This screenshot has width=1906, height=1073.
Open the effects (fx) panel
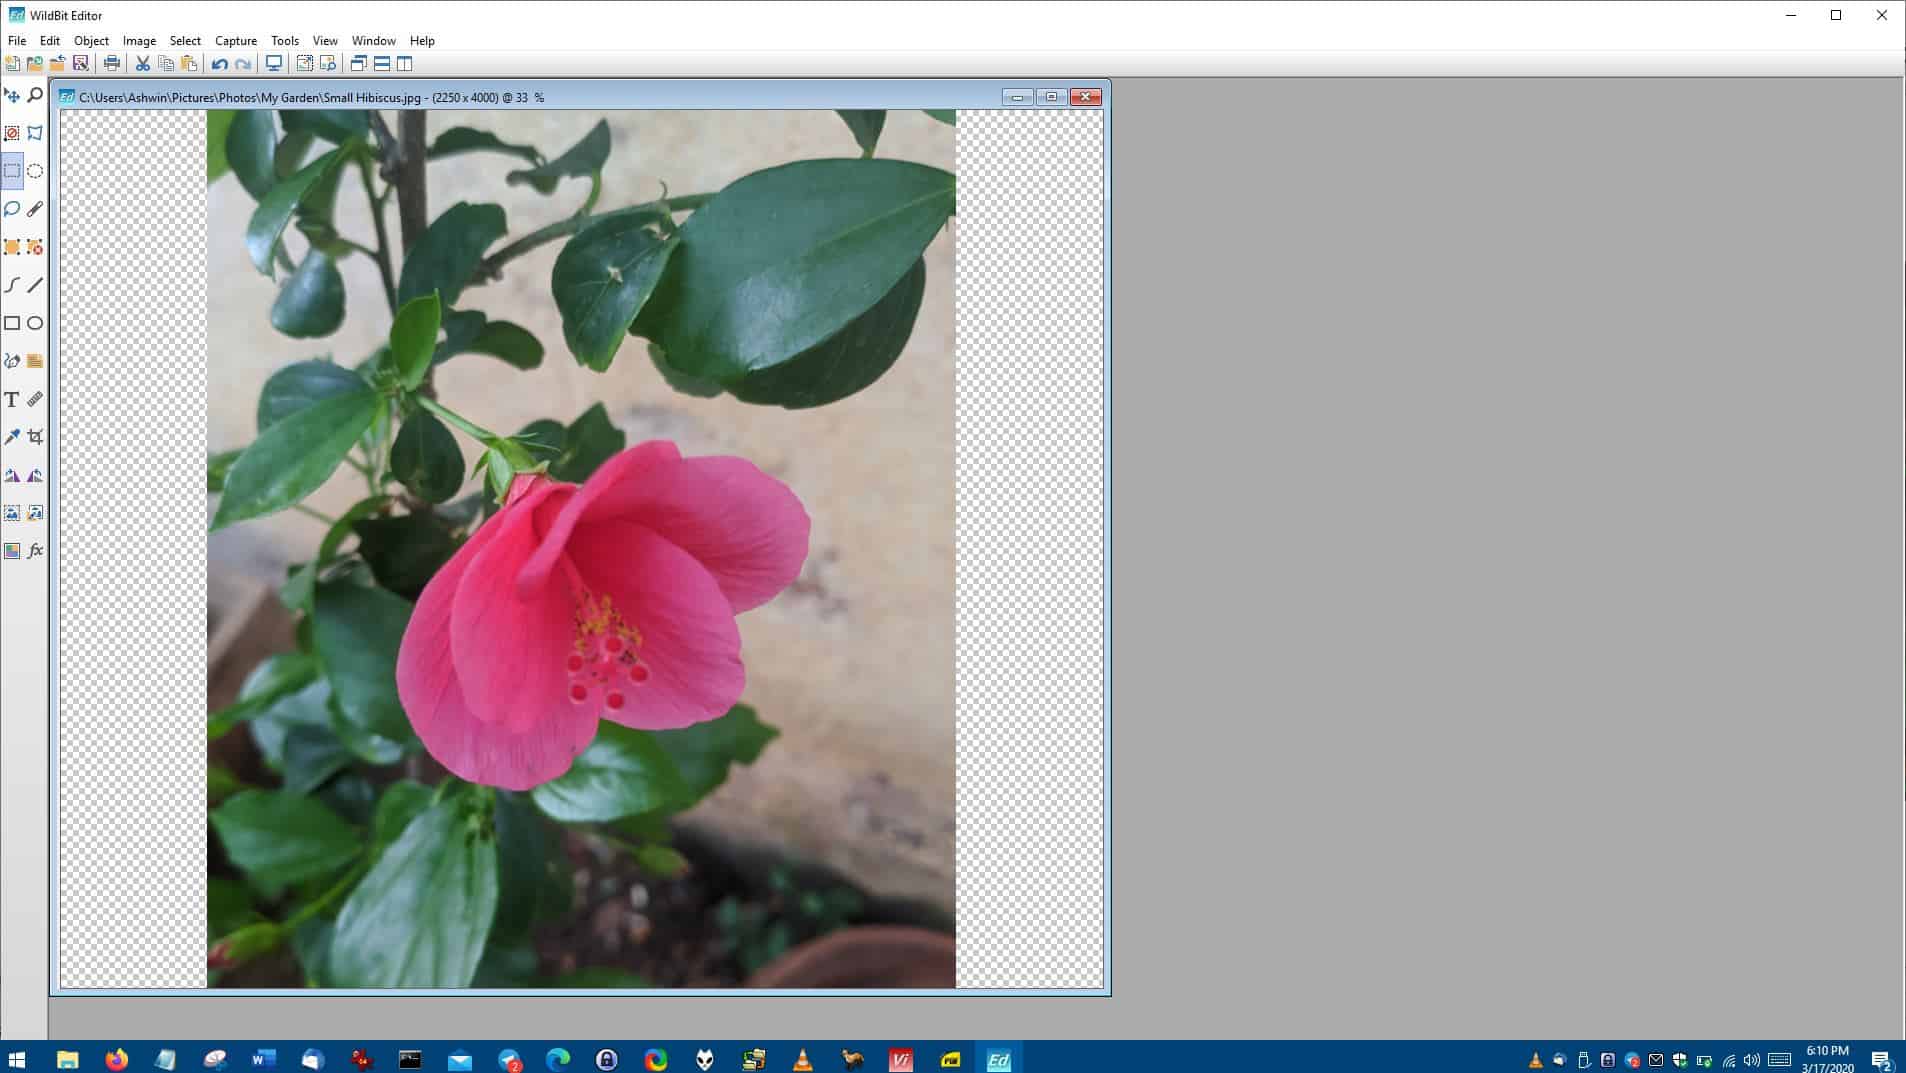click(36, 551)
